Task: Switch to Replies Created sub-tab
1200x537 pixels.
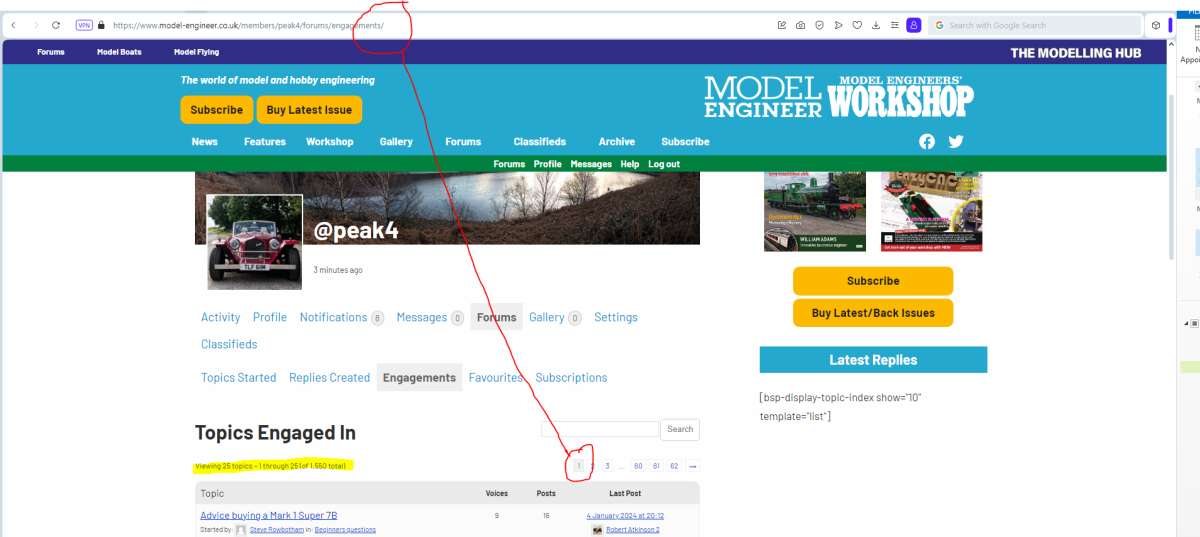Action: [x=329, y=378]
